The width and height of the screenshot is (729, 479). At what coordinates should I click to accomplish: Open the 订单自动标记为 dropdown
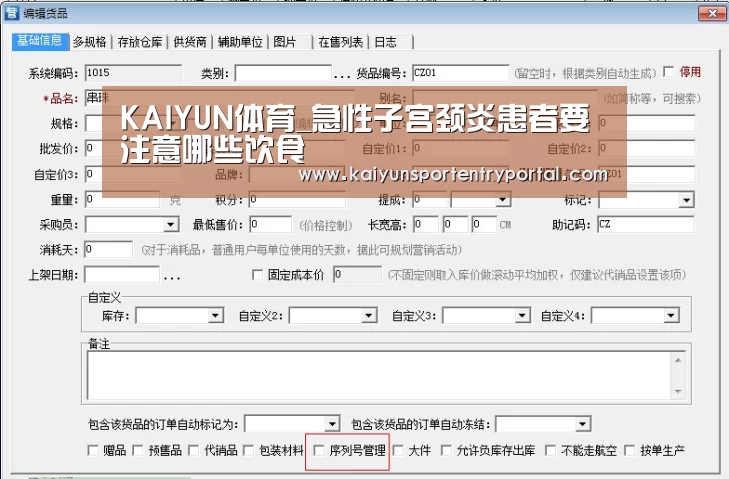(x=332, y=424)
